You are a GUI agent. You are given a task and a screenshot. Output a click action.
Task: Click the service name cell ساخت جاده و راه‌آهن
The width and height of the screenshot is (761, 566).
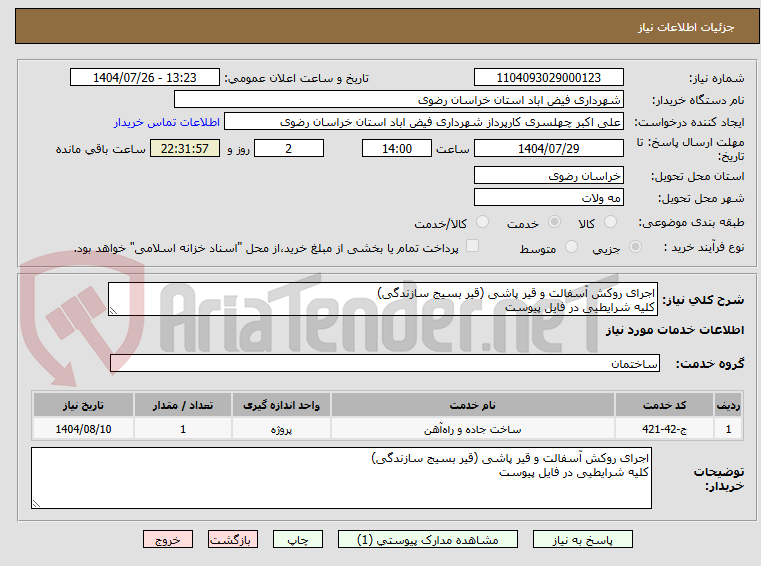pyautogui.click(x=473, y=429)
